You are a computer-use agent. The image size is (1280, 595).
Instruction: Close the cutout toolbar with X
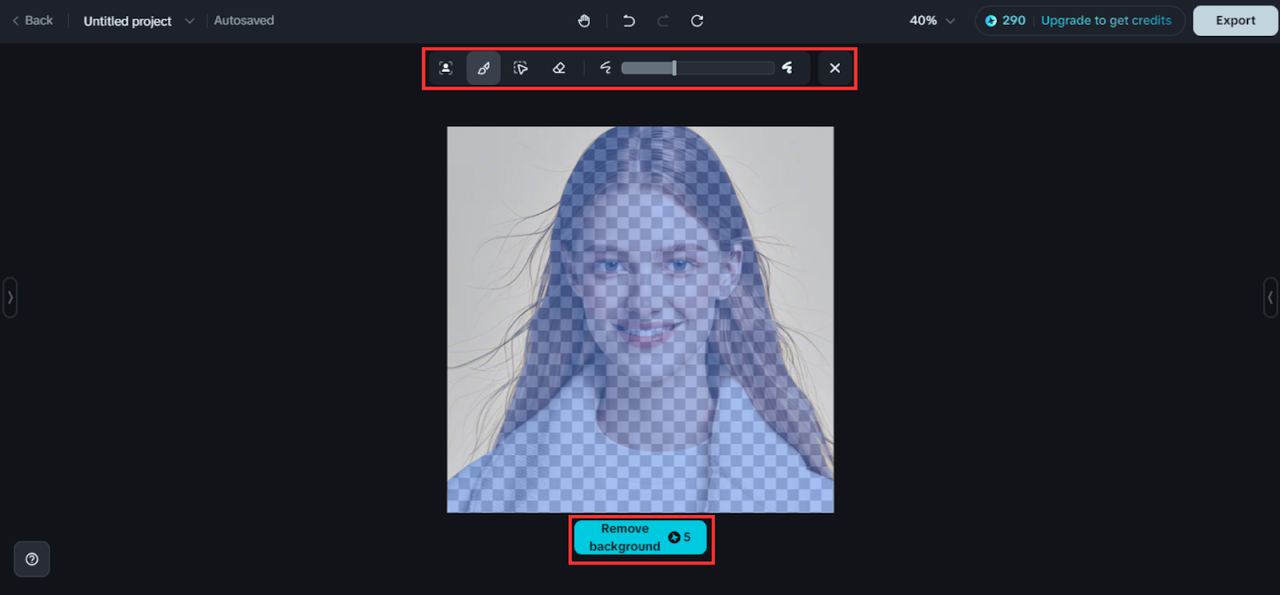(x=835, y=68)
